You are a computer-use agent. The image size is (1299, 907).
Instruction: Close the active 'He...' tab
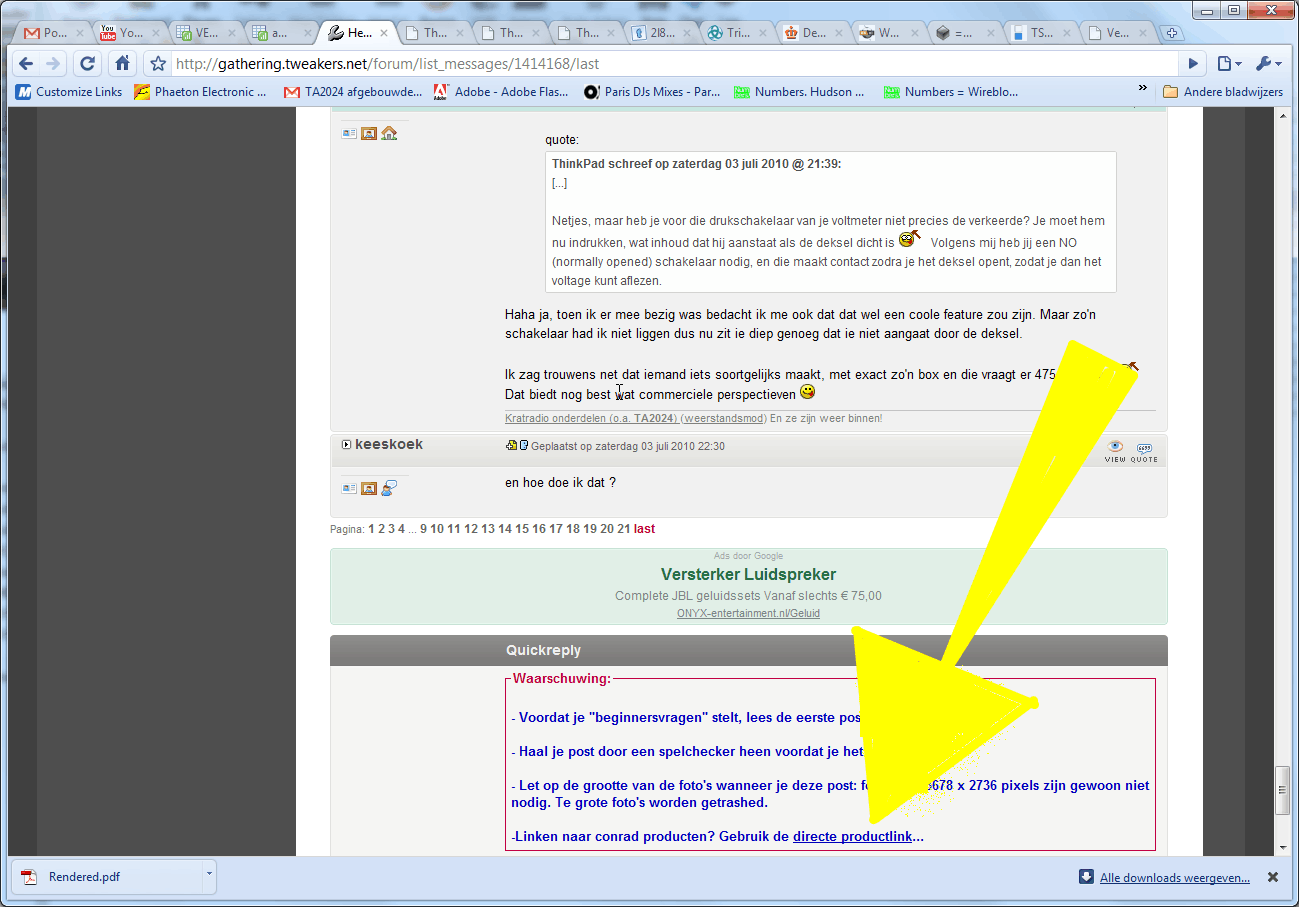point(384,33)
